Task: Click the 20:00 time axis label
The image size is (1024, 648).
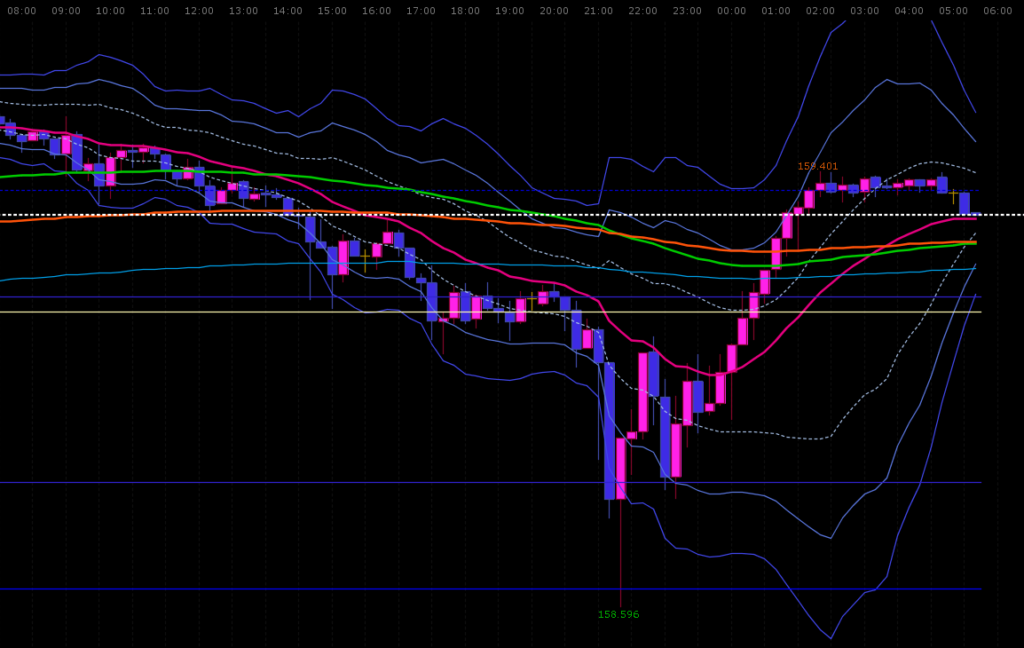Action: (554, 11)
